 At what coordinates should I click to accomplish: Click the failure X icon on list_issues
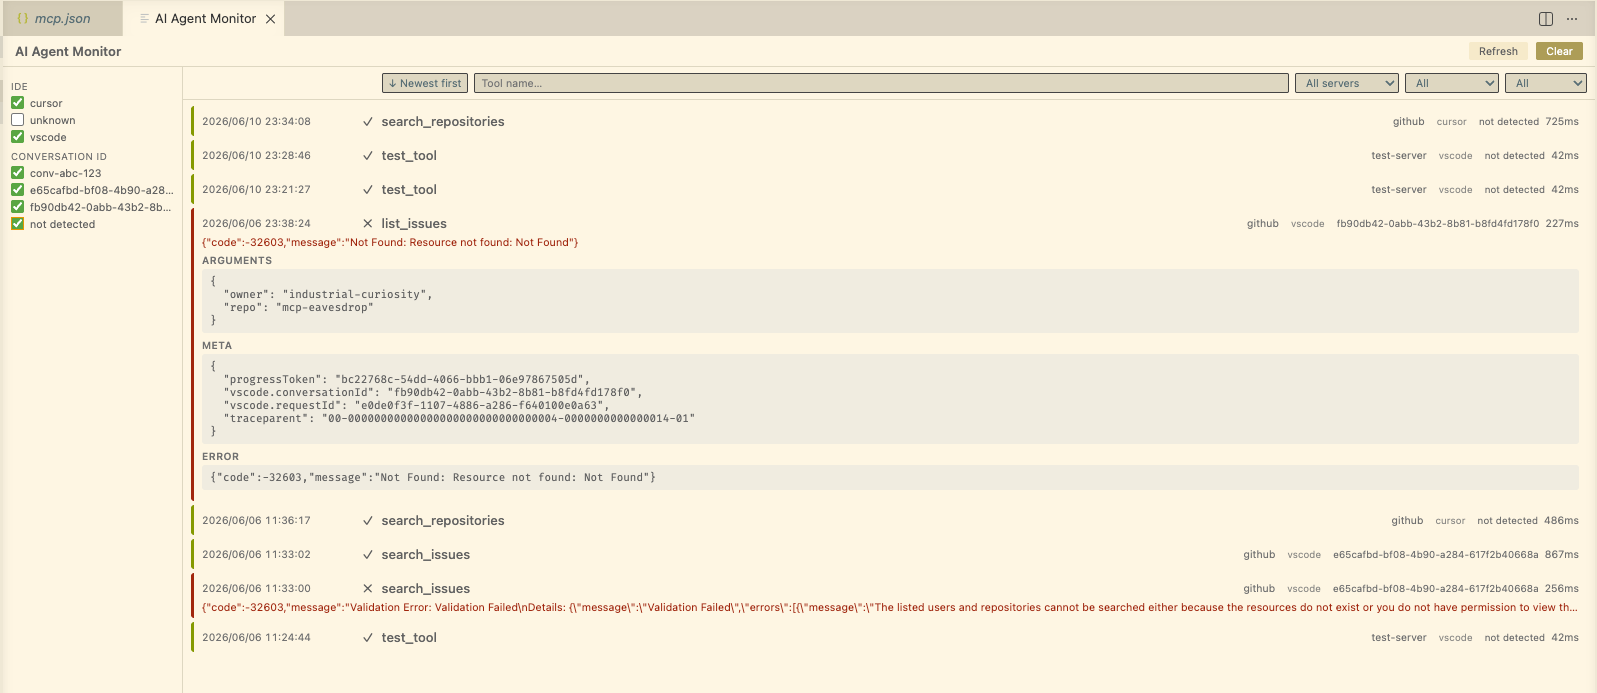(368, 224)
